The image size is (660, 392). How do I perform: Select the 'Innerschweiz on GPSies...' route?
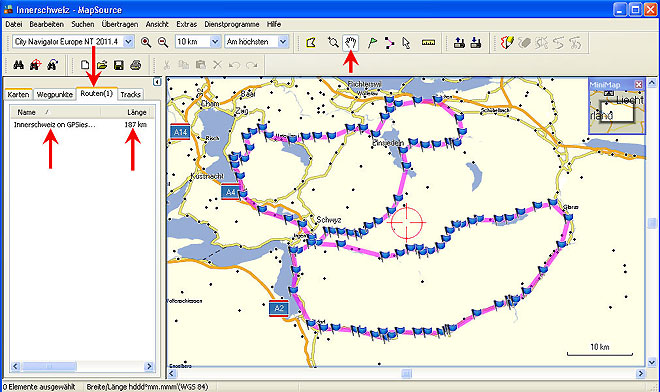click(54, 125)
